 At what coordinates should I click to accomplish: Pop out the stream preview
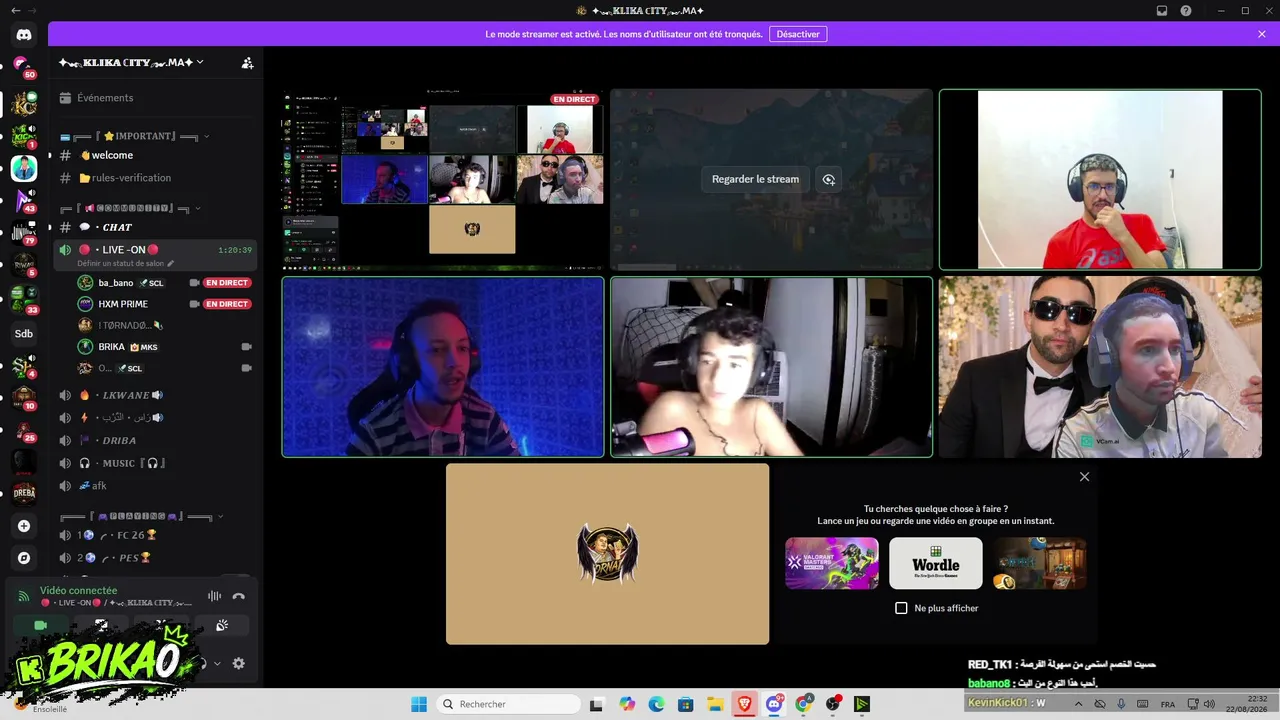click(x=829, y=180)
